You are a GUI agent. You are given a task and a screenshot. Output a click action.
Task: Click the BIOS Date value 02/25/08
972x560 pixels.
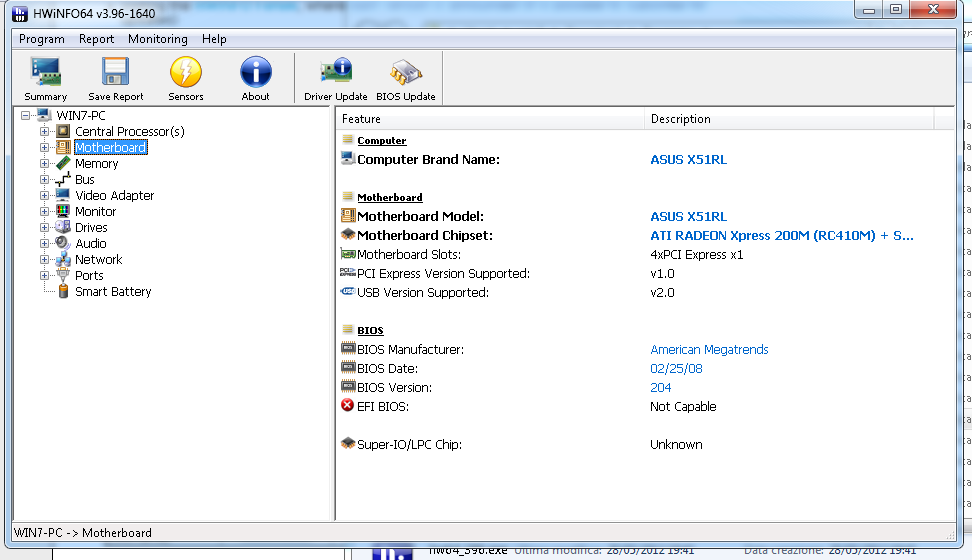click(x=676, y=368)
